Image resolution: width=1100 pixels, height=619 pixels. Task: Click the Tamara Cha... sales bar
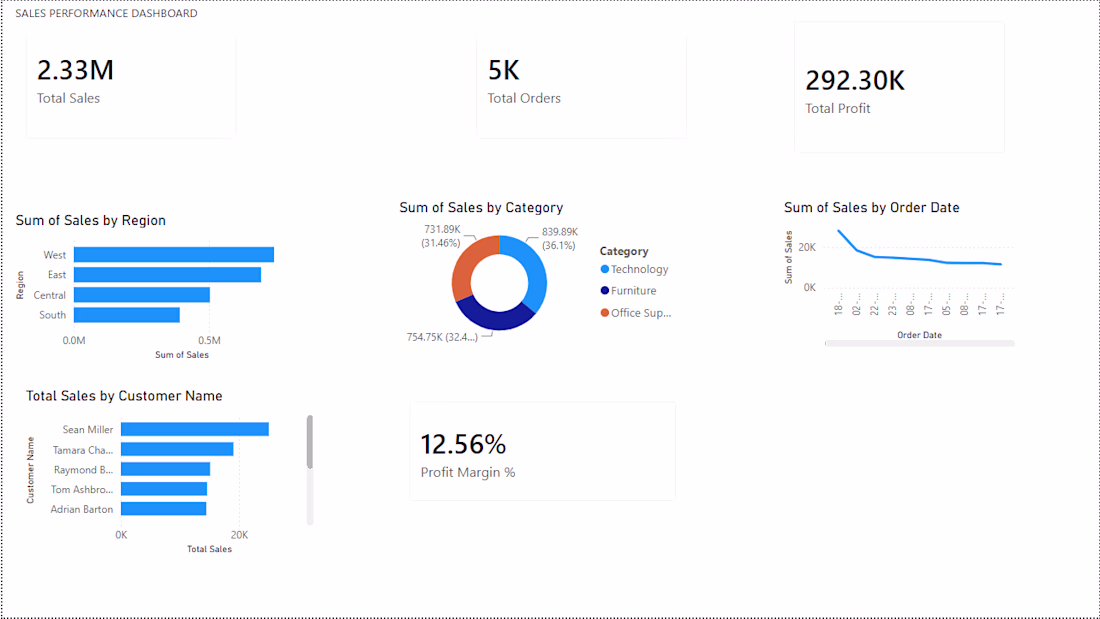[x=177, y=449]
